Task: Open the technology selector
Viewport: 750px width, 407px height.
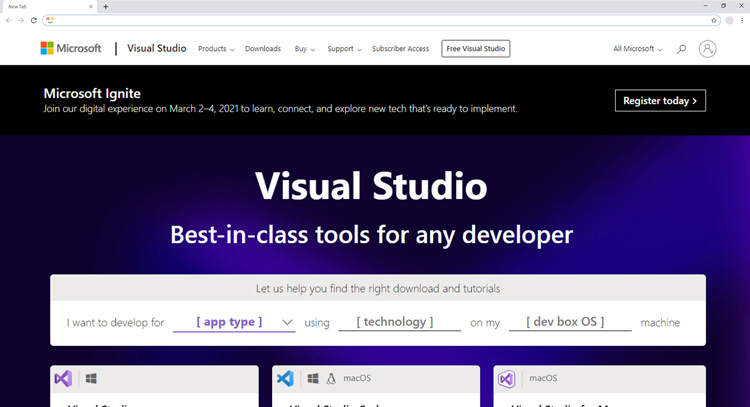Action: [x=399, y=322]
